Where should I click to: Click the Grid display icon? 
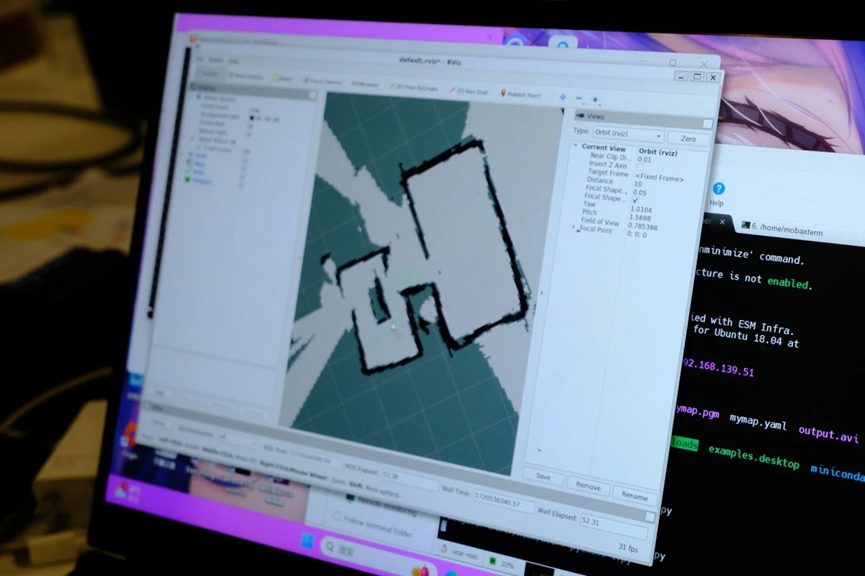(x=190, y=155)
